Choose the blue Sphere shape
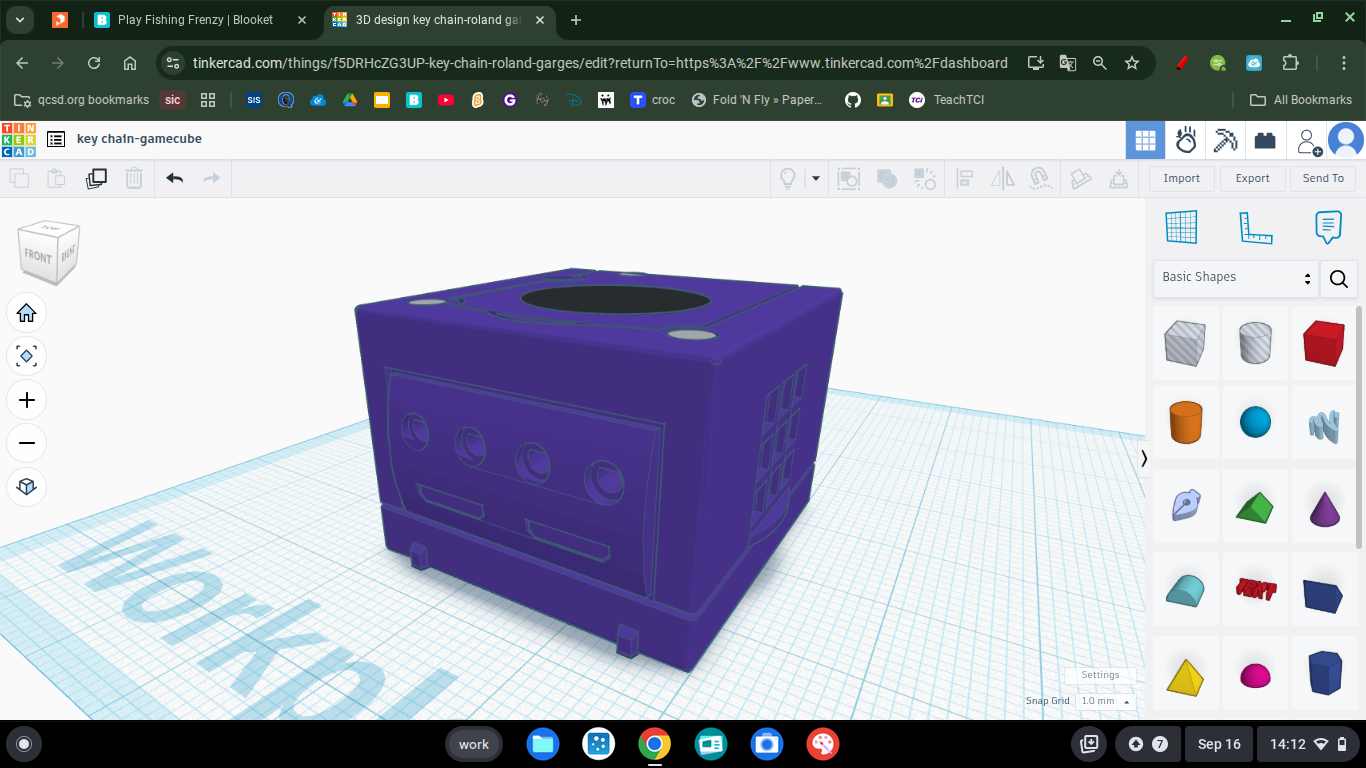 1255,422
